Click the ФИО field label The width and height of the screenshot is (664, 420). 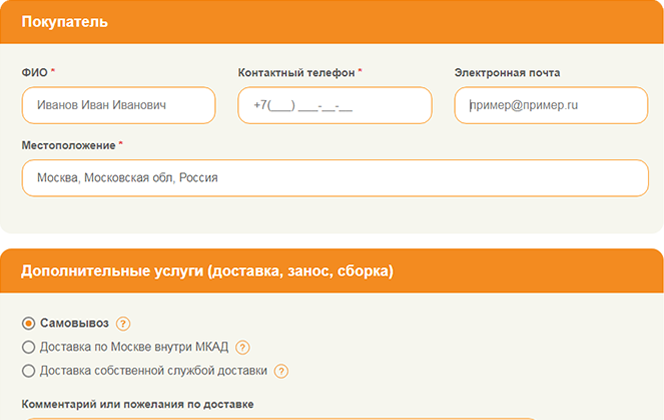[34, 73]
